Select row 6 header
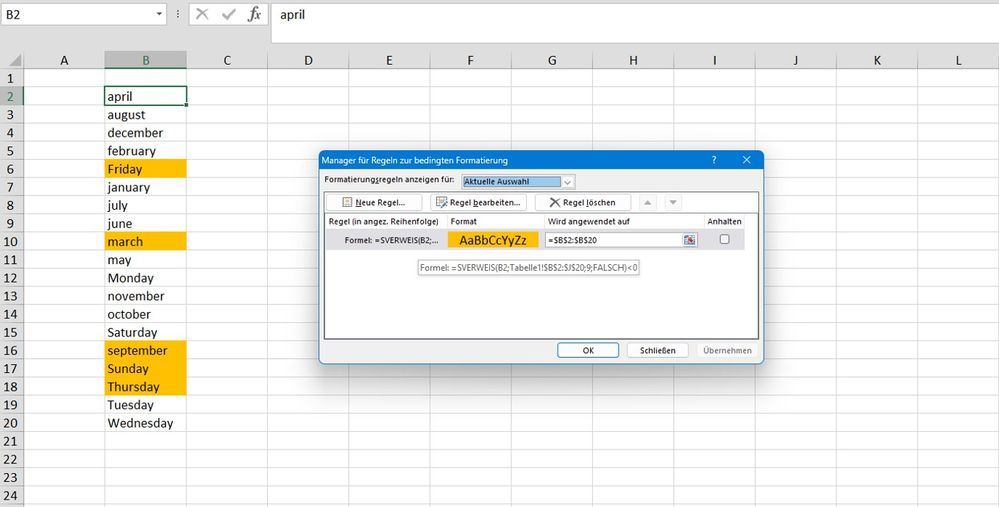Image resolution: width=999 pixels, height=507 pixels. click(11, 169)
